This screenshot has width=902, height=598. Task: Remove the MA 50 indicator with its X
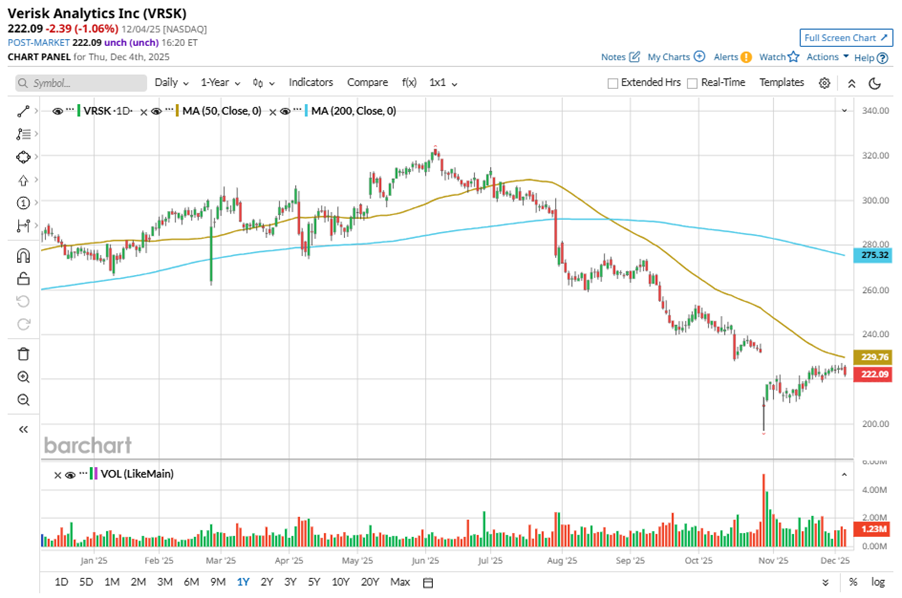[144, 112]
